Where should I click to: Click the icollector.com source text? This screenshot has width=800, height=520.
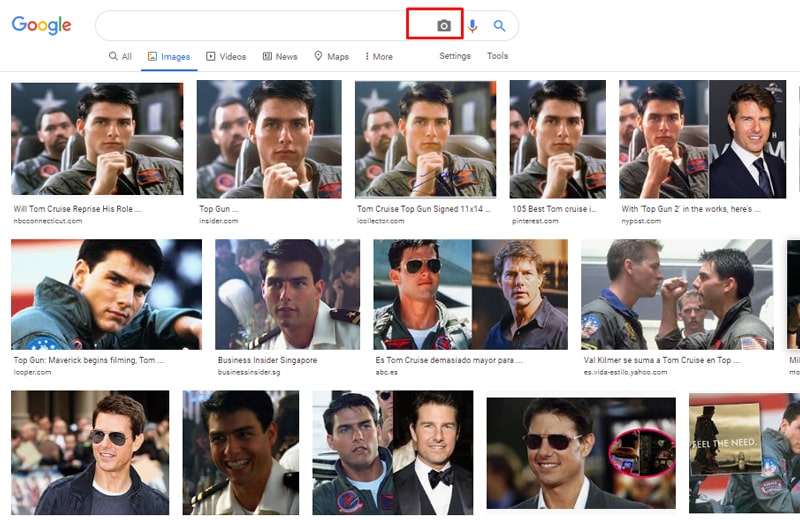[381, 221]
